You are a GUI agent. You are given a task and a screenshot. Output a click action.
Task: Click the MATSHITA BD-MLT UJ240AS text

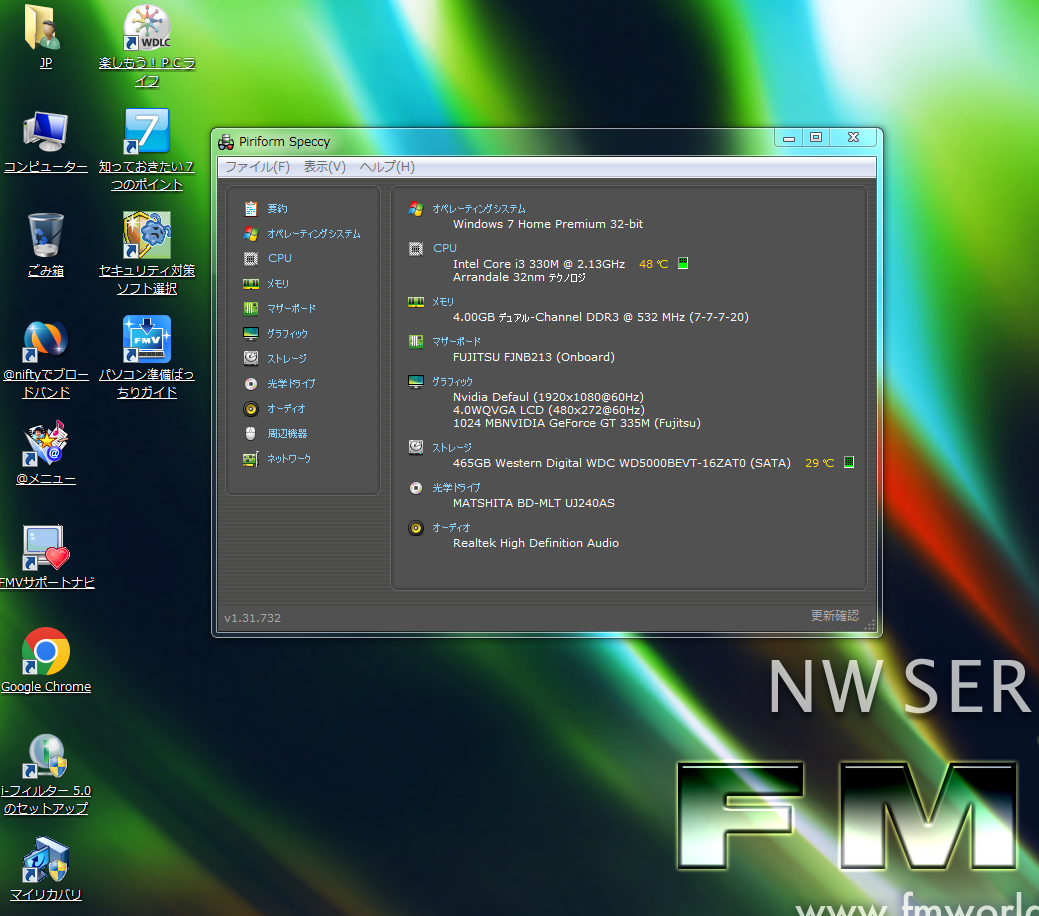tap(533, 503)
